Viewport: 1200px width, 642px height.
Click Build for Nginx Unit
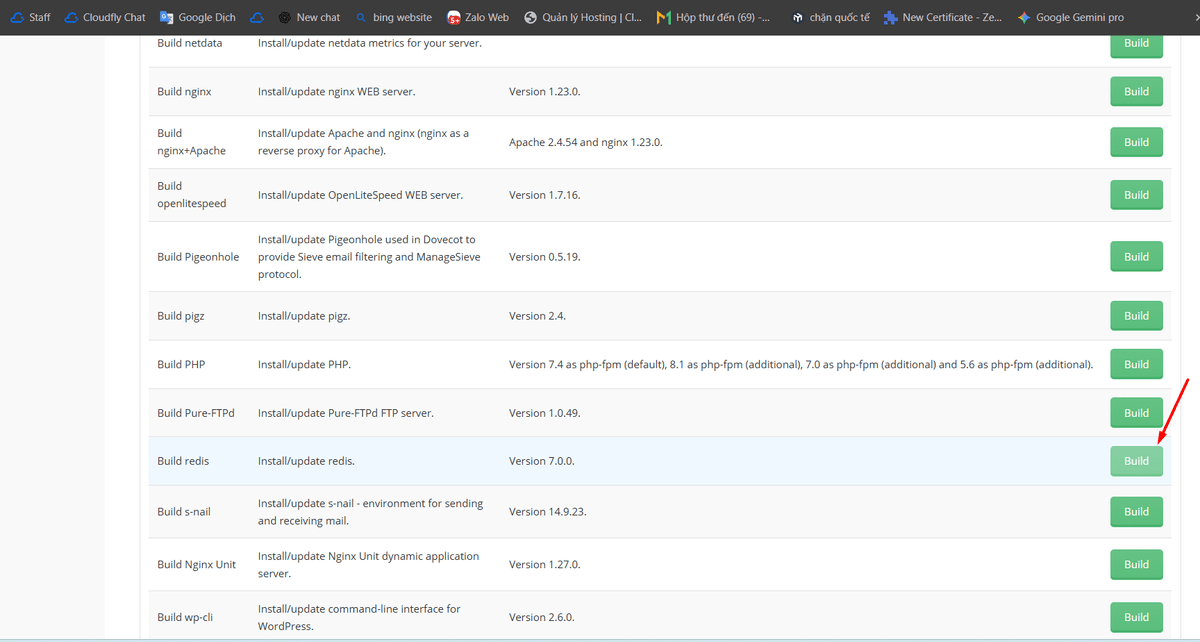[x=1136, y=564]
